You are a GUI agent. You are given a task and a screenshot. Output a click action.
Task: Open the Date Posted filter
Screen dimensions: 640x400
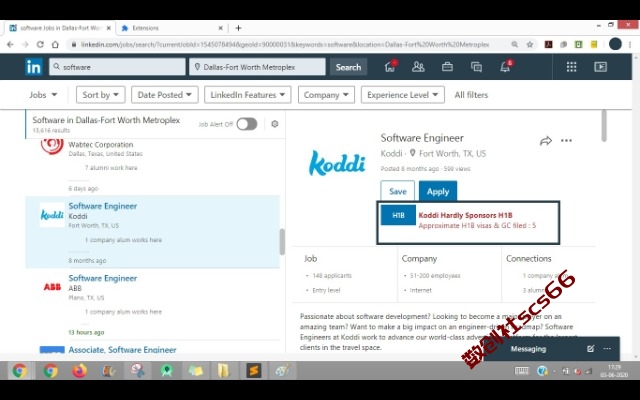(164, 95)
